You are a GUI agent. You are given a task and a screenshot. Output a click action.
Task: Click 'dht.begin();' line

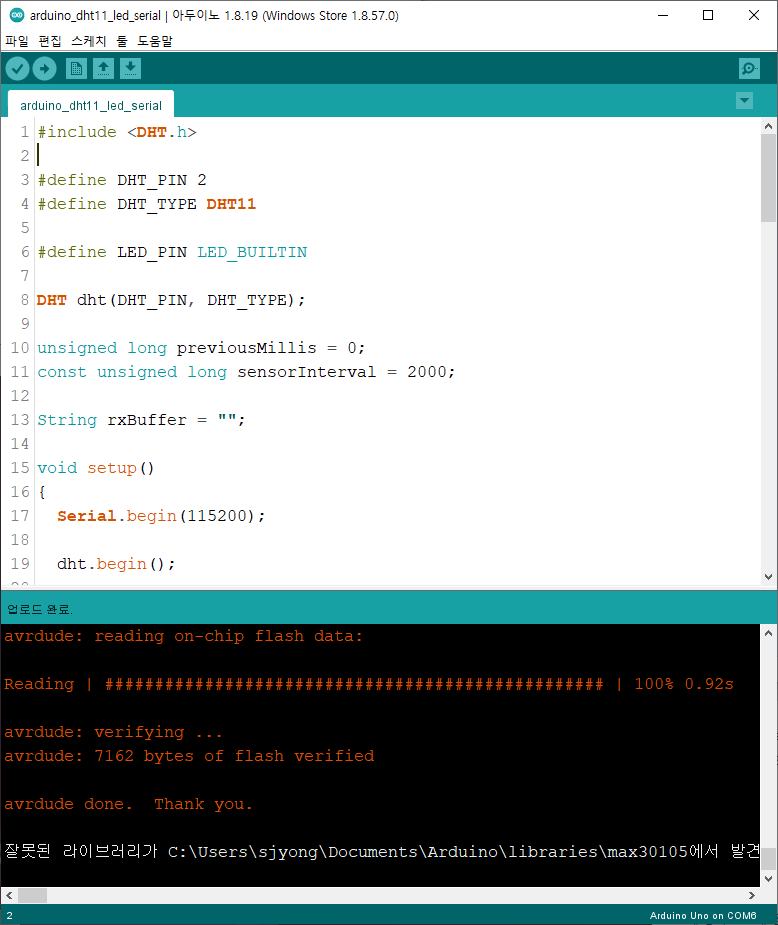(x=116, y=565)
